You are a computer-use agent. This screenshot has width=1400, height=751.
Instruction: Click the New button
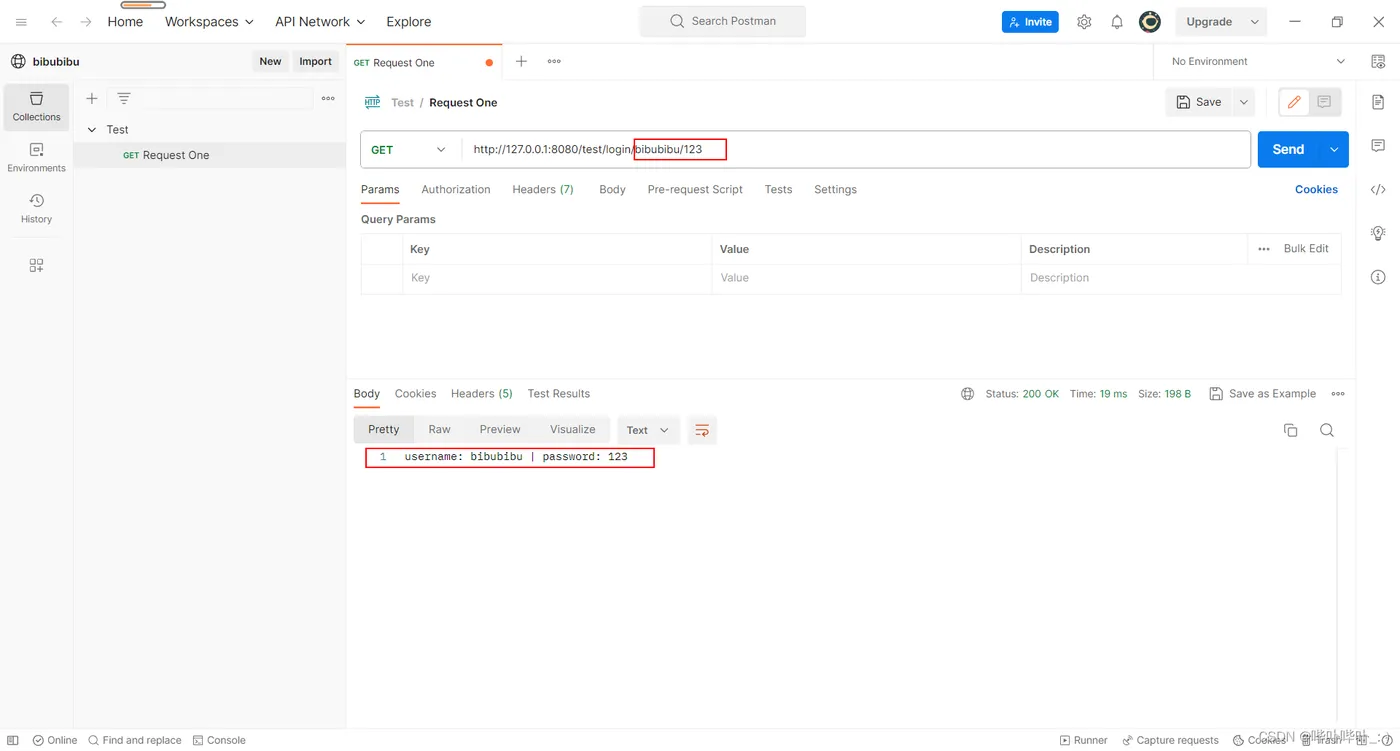pos(271,62)
